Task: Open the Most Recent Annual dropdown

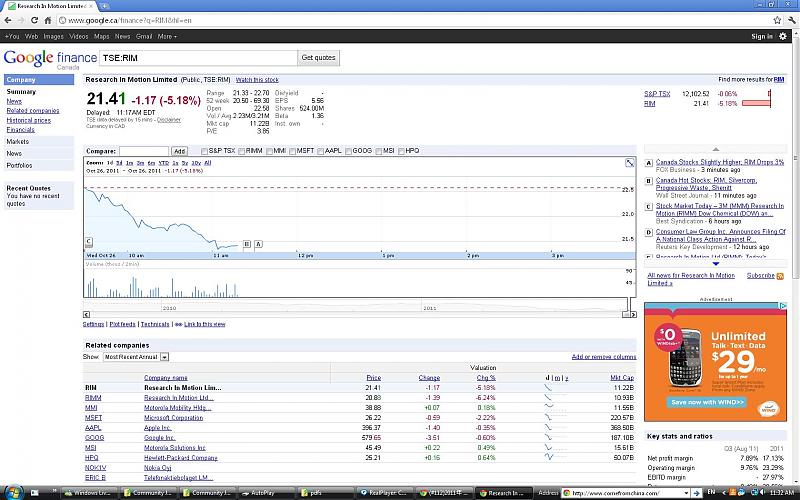Action: pyautogui.click(x=136, y=356)
